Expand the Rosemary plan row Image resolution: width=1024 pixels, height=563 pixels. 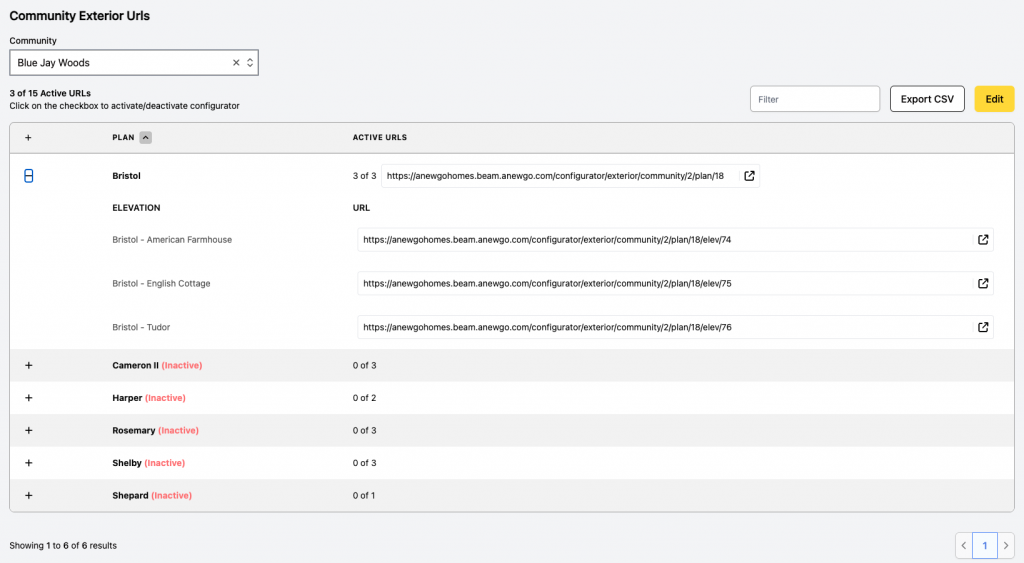(29, 430)
